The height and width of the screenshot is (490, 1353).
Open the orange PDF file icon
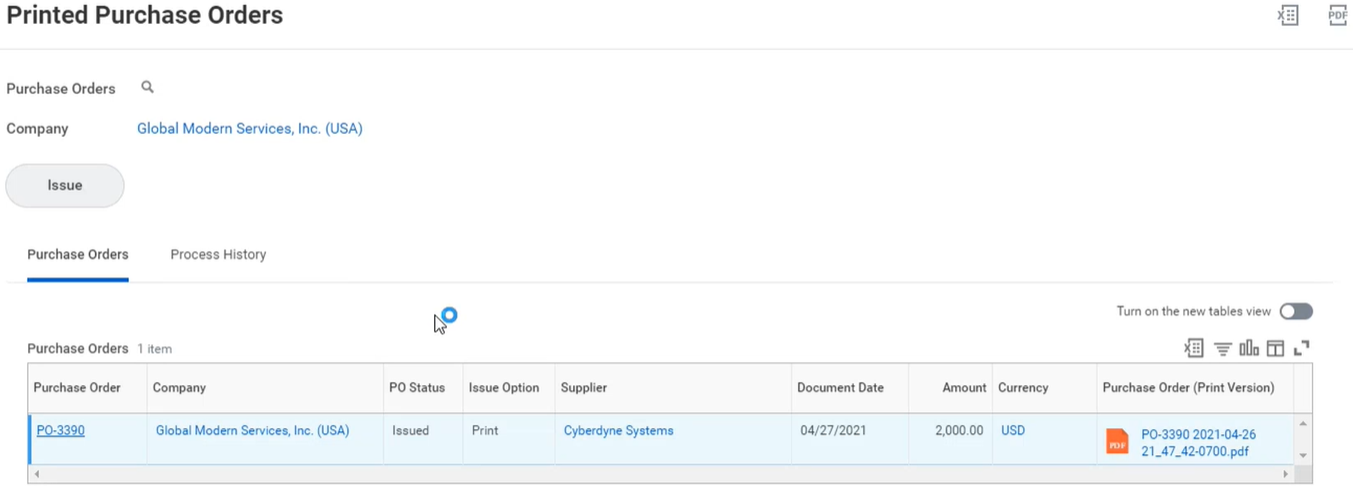pyautogui.click(x=1117, y=442)
